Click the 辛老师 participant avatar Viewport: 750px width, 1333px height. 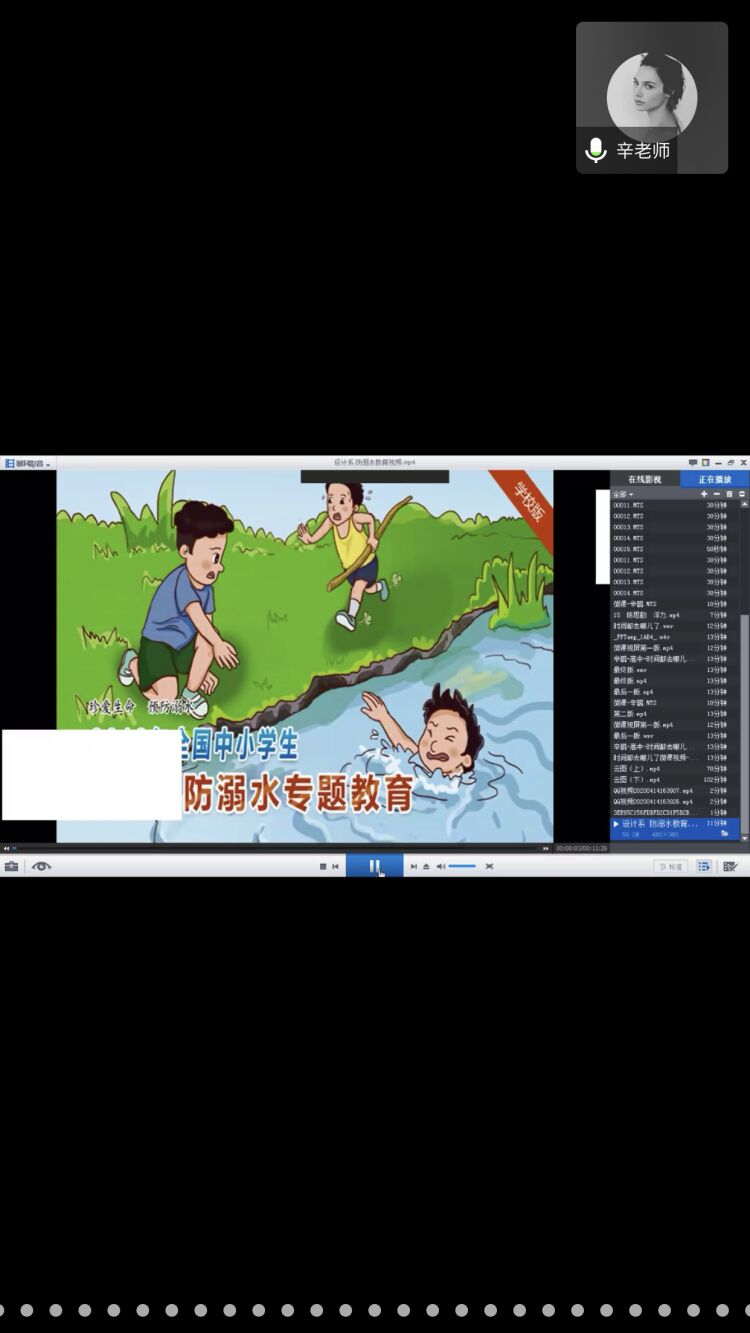651,97
